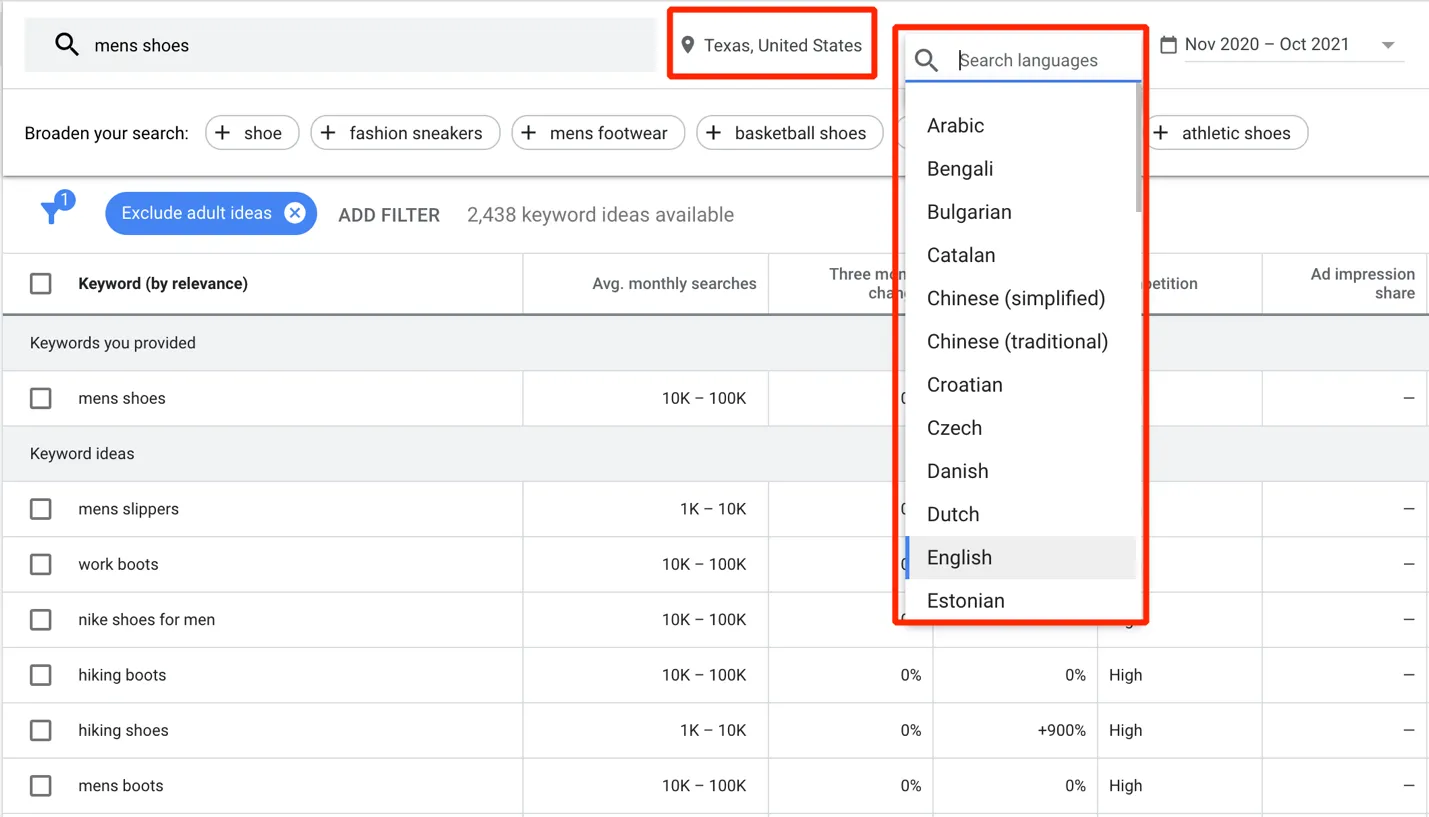The height and width of the screenshot is (817, 1429).
Task: Remove the Exclude adult ideas filter chip
Action: tap(294, 213)
